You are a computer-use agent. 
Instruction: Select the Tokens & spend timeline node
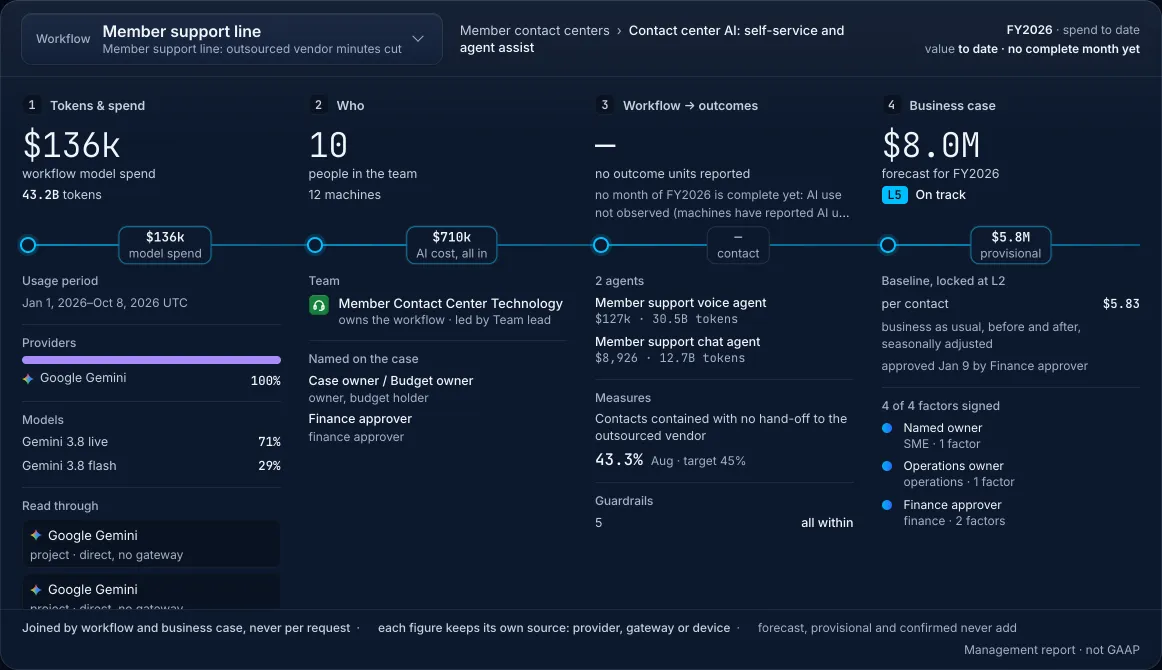click(28, 245)
